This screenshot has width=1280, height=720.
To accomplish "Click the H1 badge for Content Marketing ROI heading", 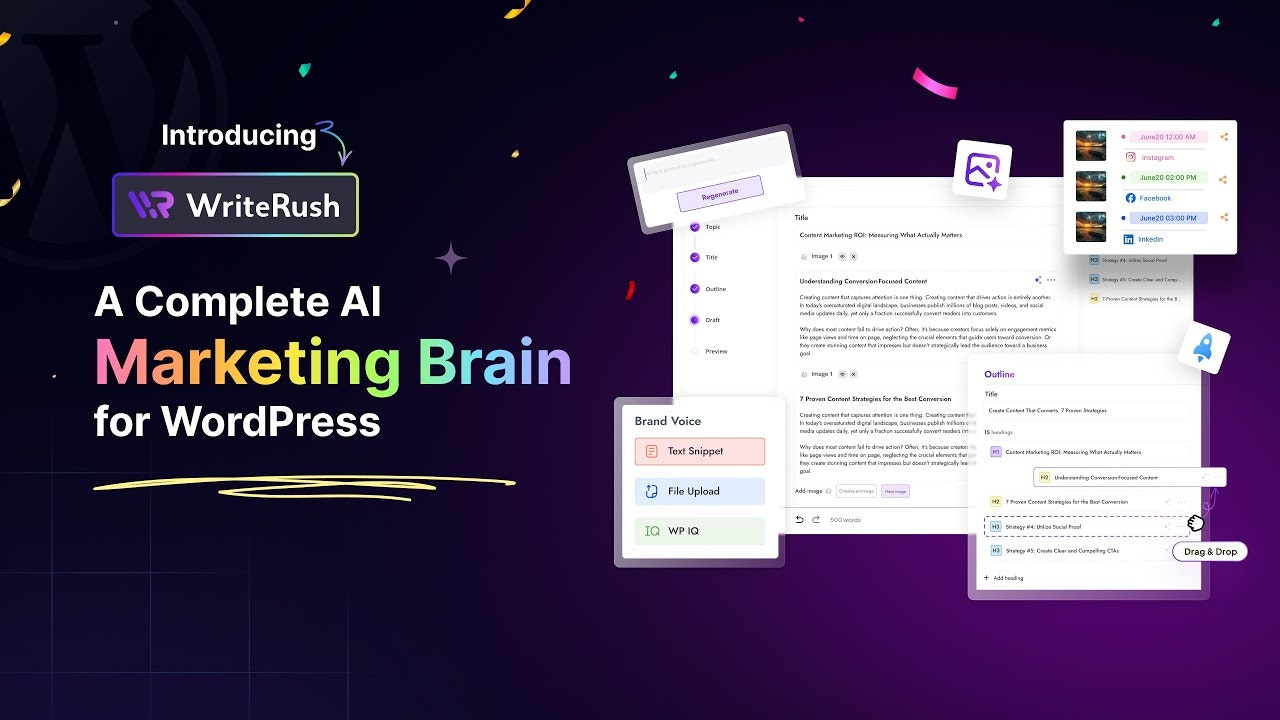I will [995, 452].
